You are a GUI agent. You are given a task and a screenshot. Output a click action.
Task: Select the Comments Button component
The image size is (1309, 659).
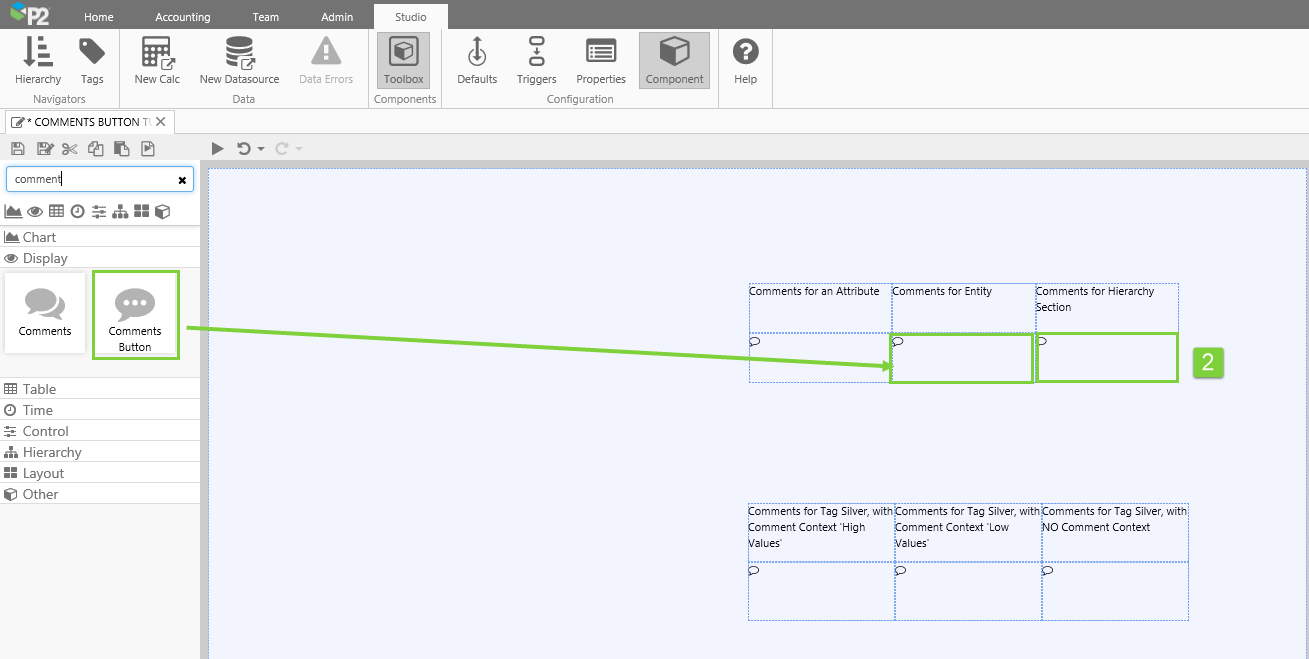point(135,315)
